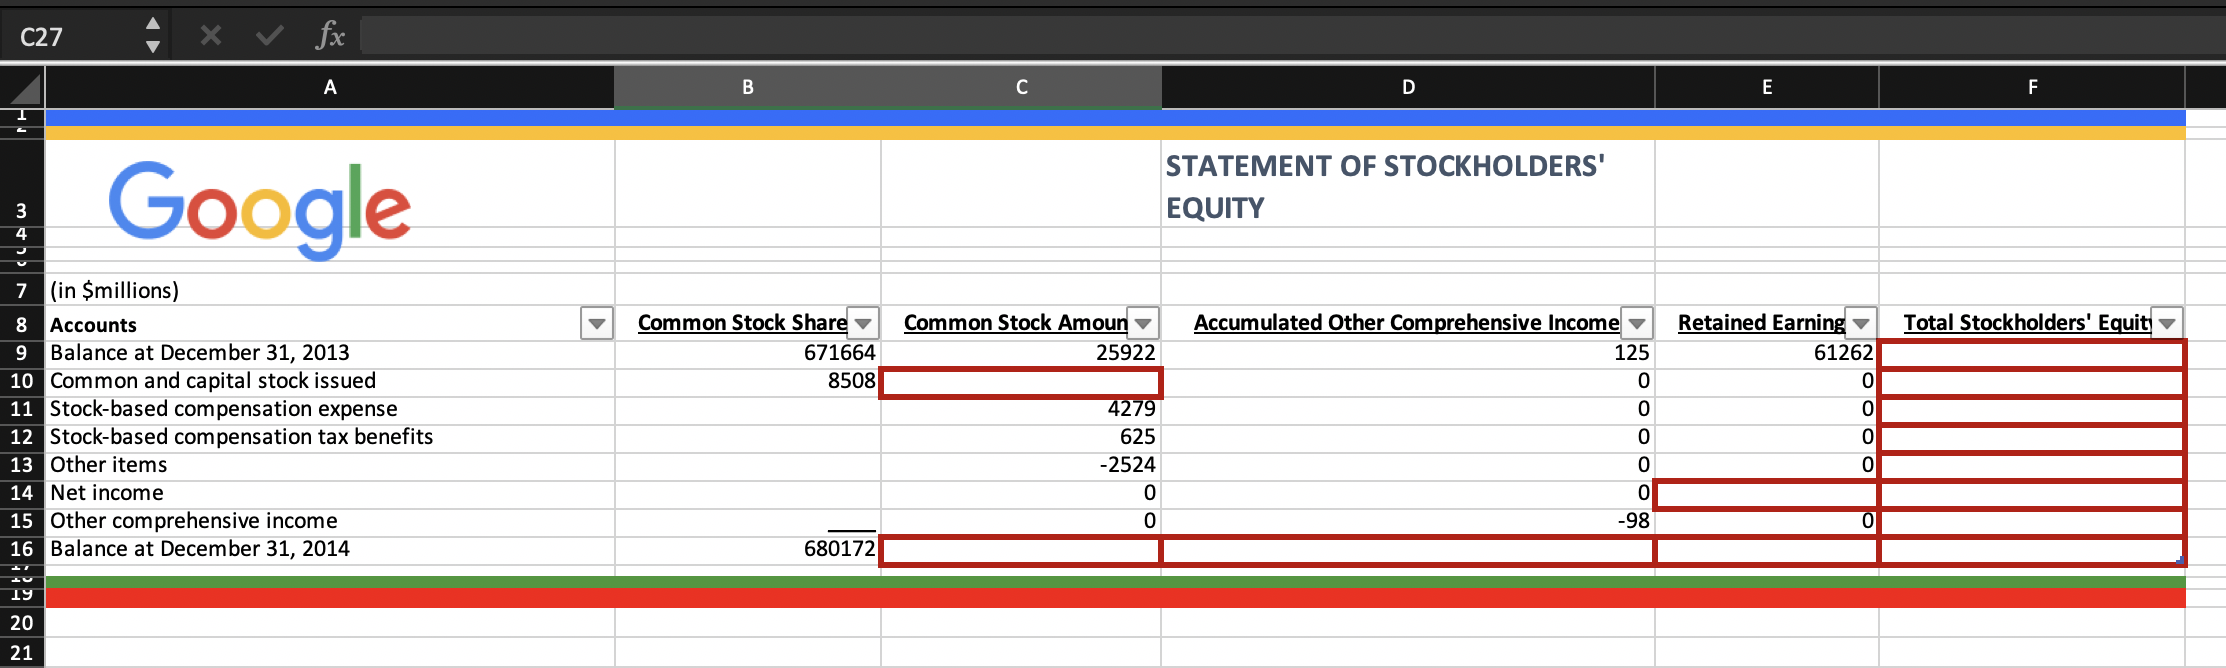Click the 'Retained Earnings' header text
Viewport: 2226px width, 668px height.
1761,323
